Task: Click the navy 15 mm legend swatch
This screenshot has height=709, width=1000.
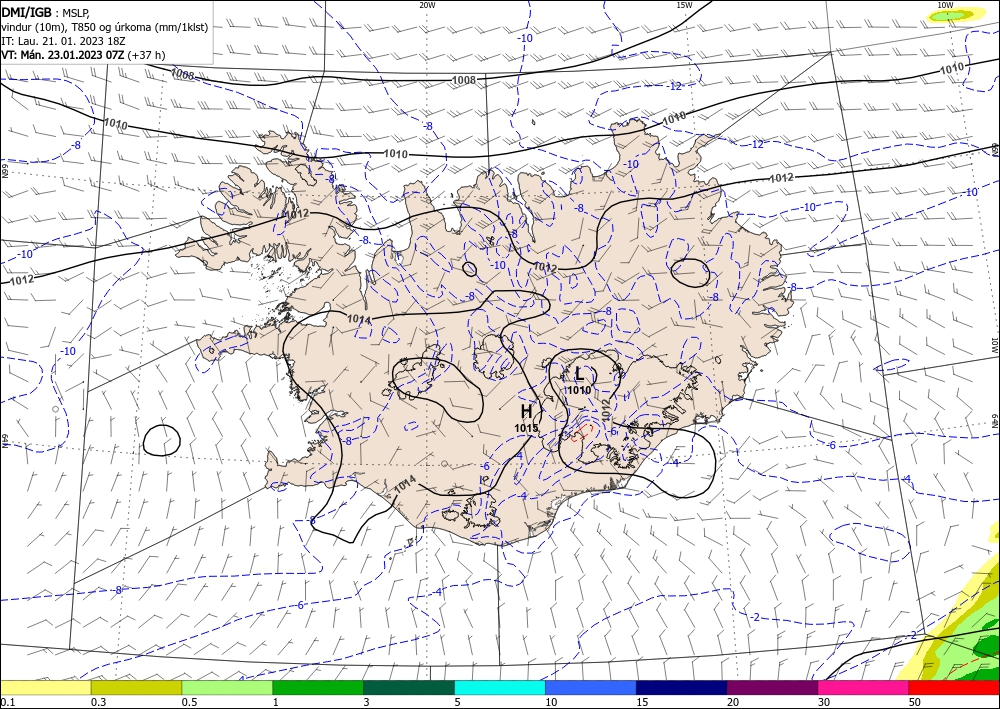Action: point(682,688)
